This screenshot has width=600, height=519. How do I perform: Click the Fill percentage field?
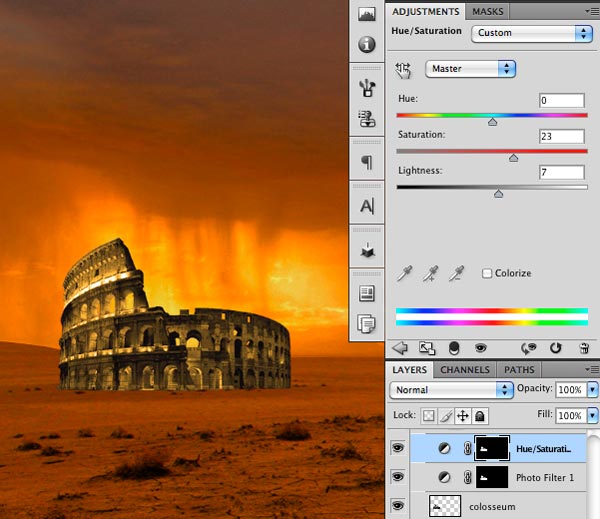(x=571, y=415)
